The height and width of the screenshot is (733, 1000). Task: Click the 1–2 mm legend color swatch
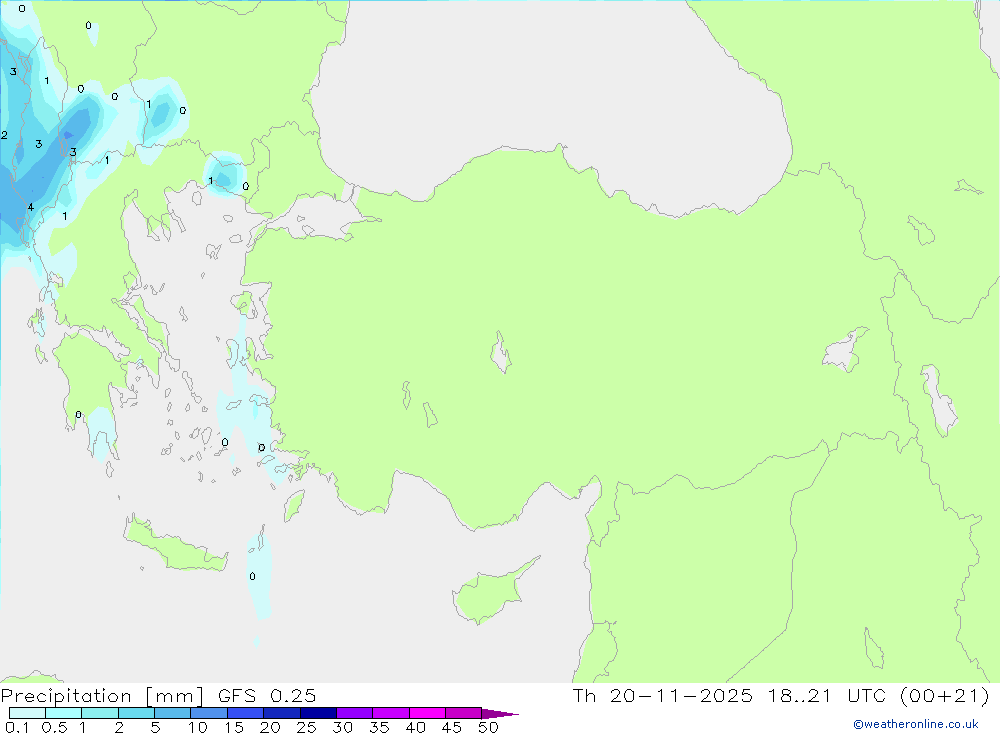(x=100, y=713)
